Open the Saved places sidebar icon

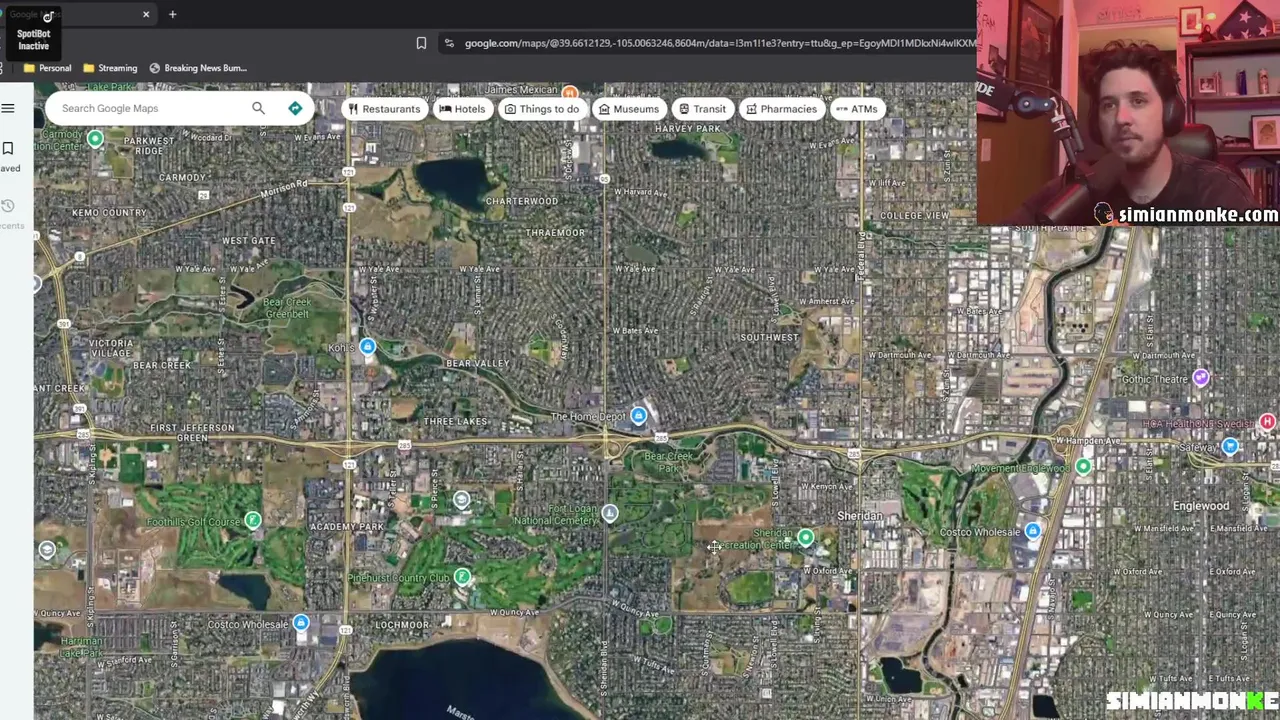pyautogui.click(x=8, y=149)
